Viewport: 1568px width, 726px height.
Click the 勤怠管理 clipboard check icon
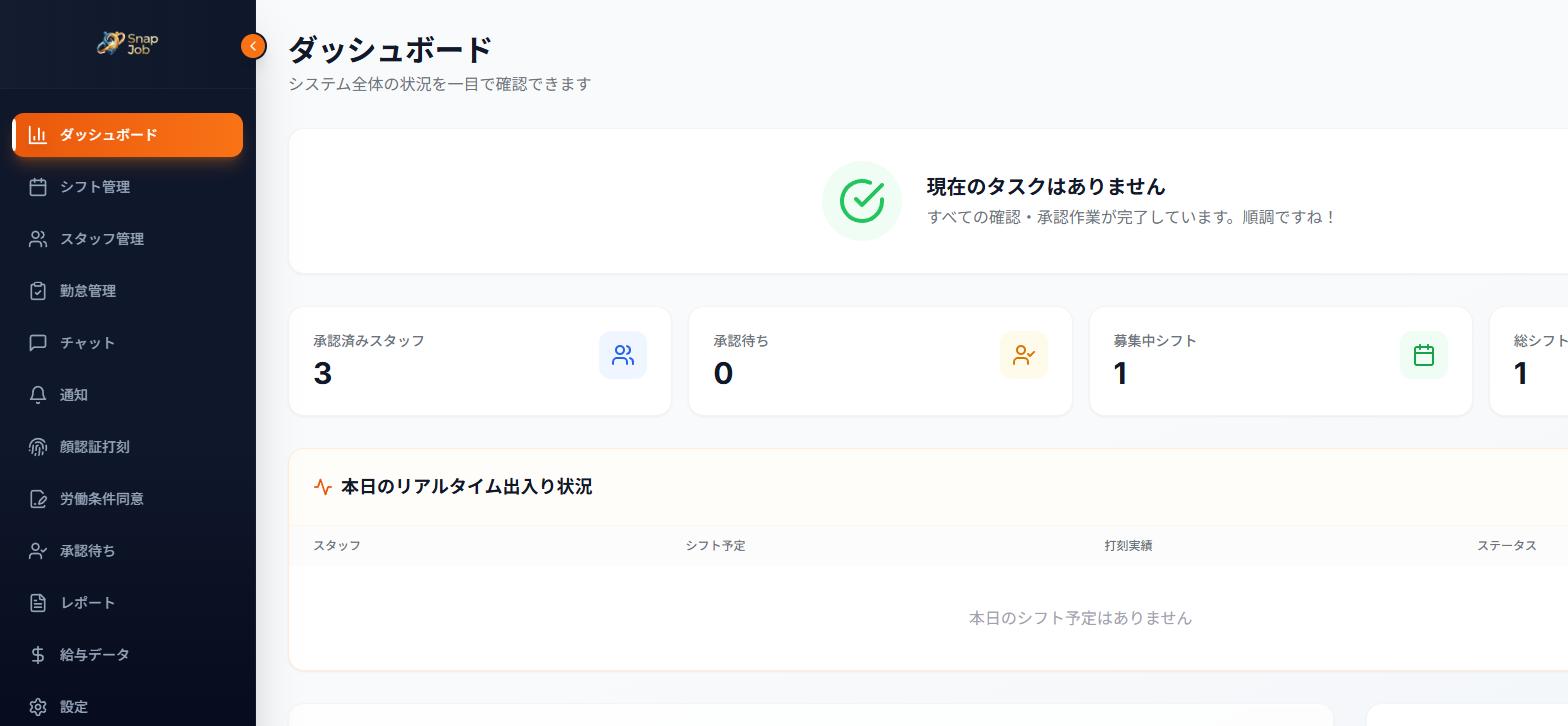[38, 291]
